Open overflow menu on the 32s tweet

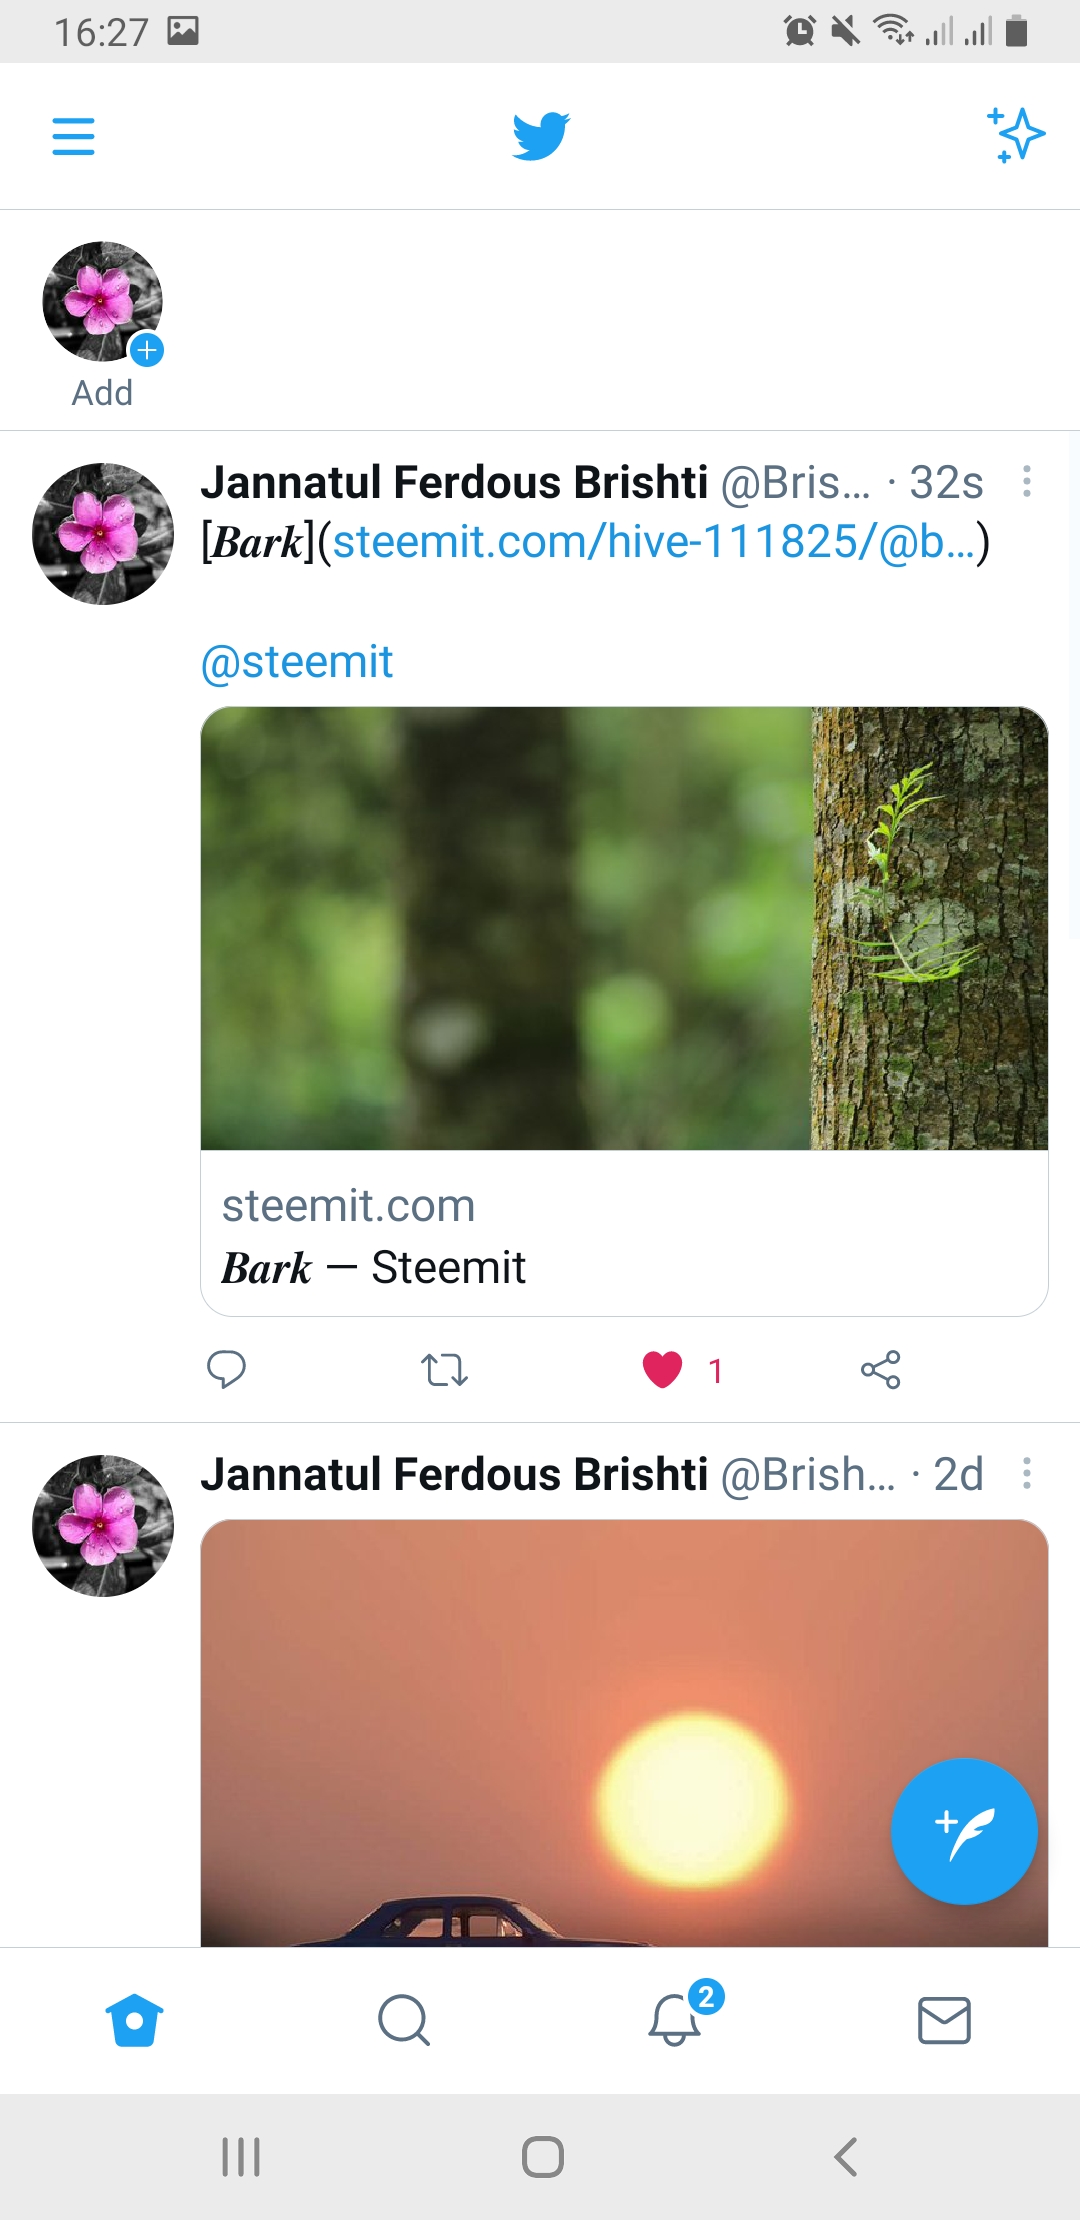1026,482
